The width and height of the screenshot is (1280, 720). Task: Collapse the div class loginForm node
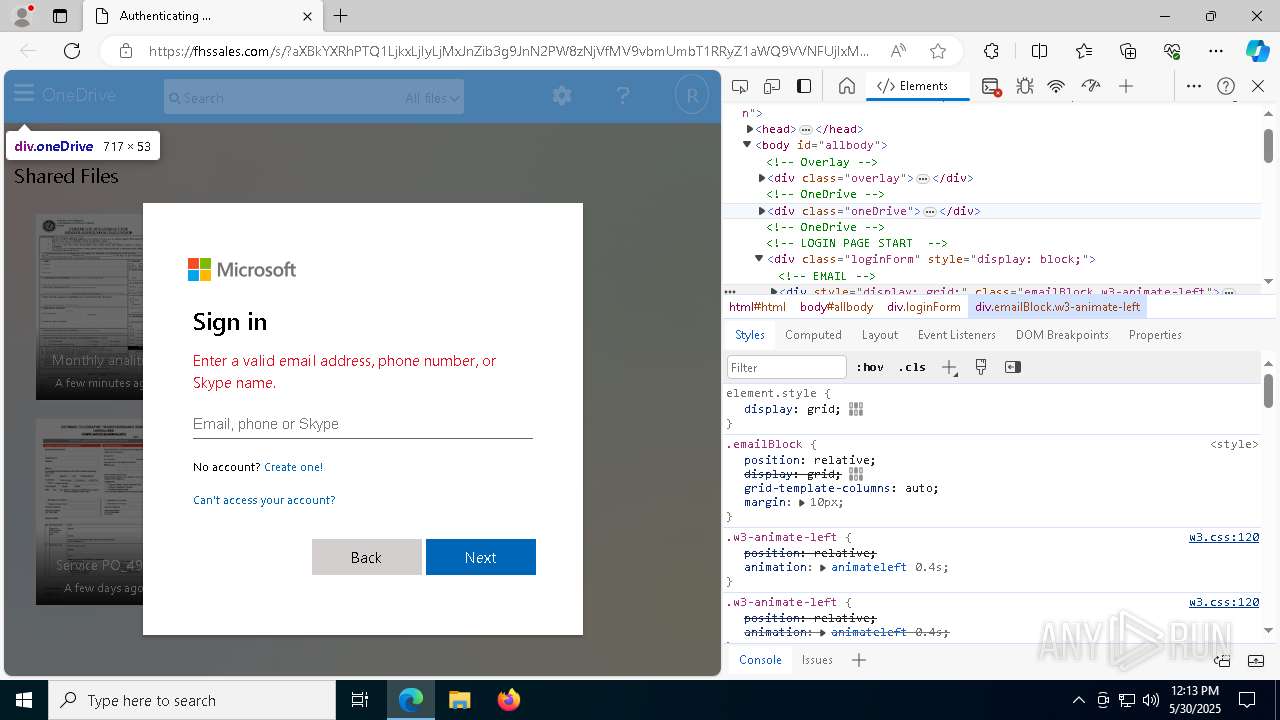coord(759,259)
